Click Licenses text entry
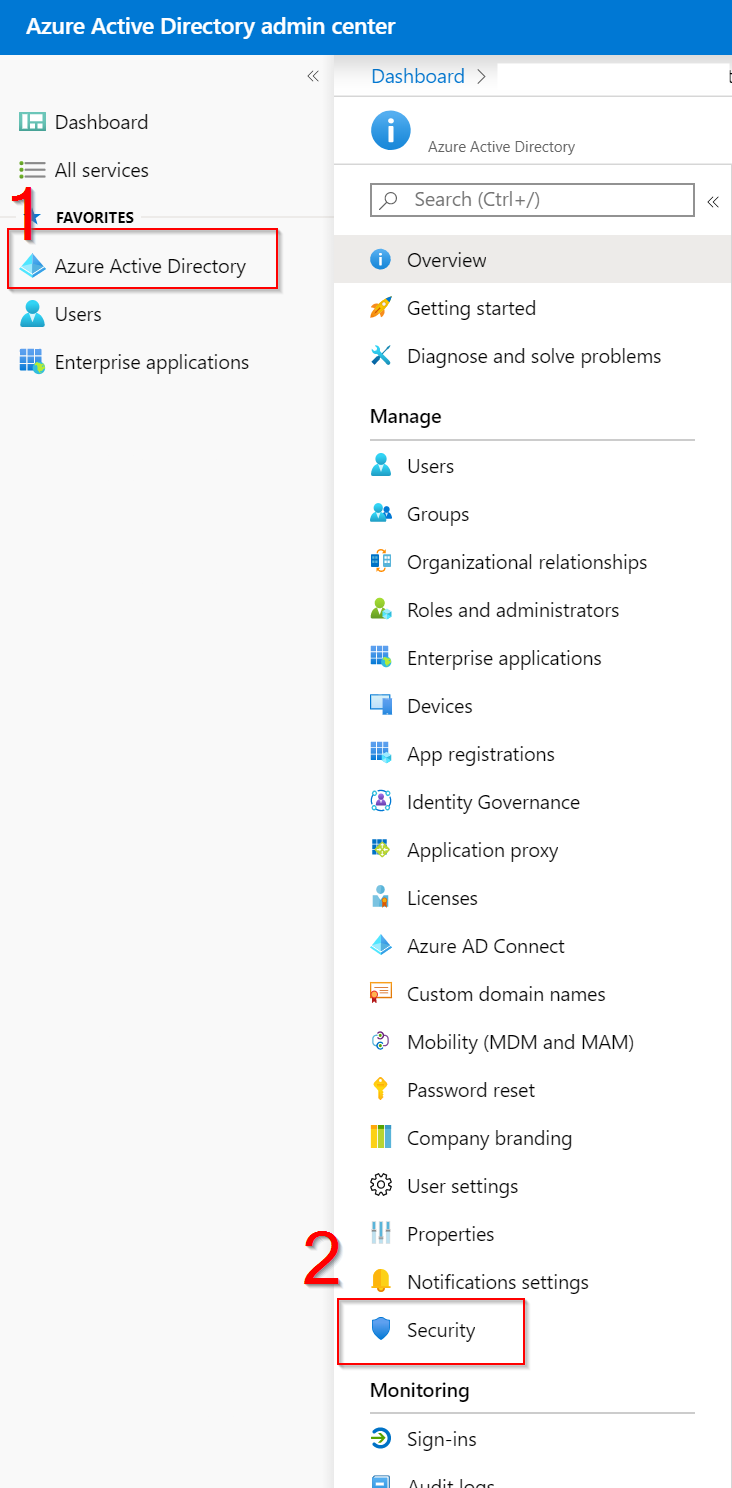Screen dimensions: 732x1488 [442, 898]
